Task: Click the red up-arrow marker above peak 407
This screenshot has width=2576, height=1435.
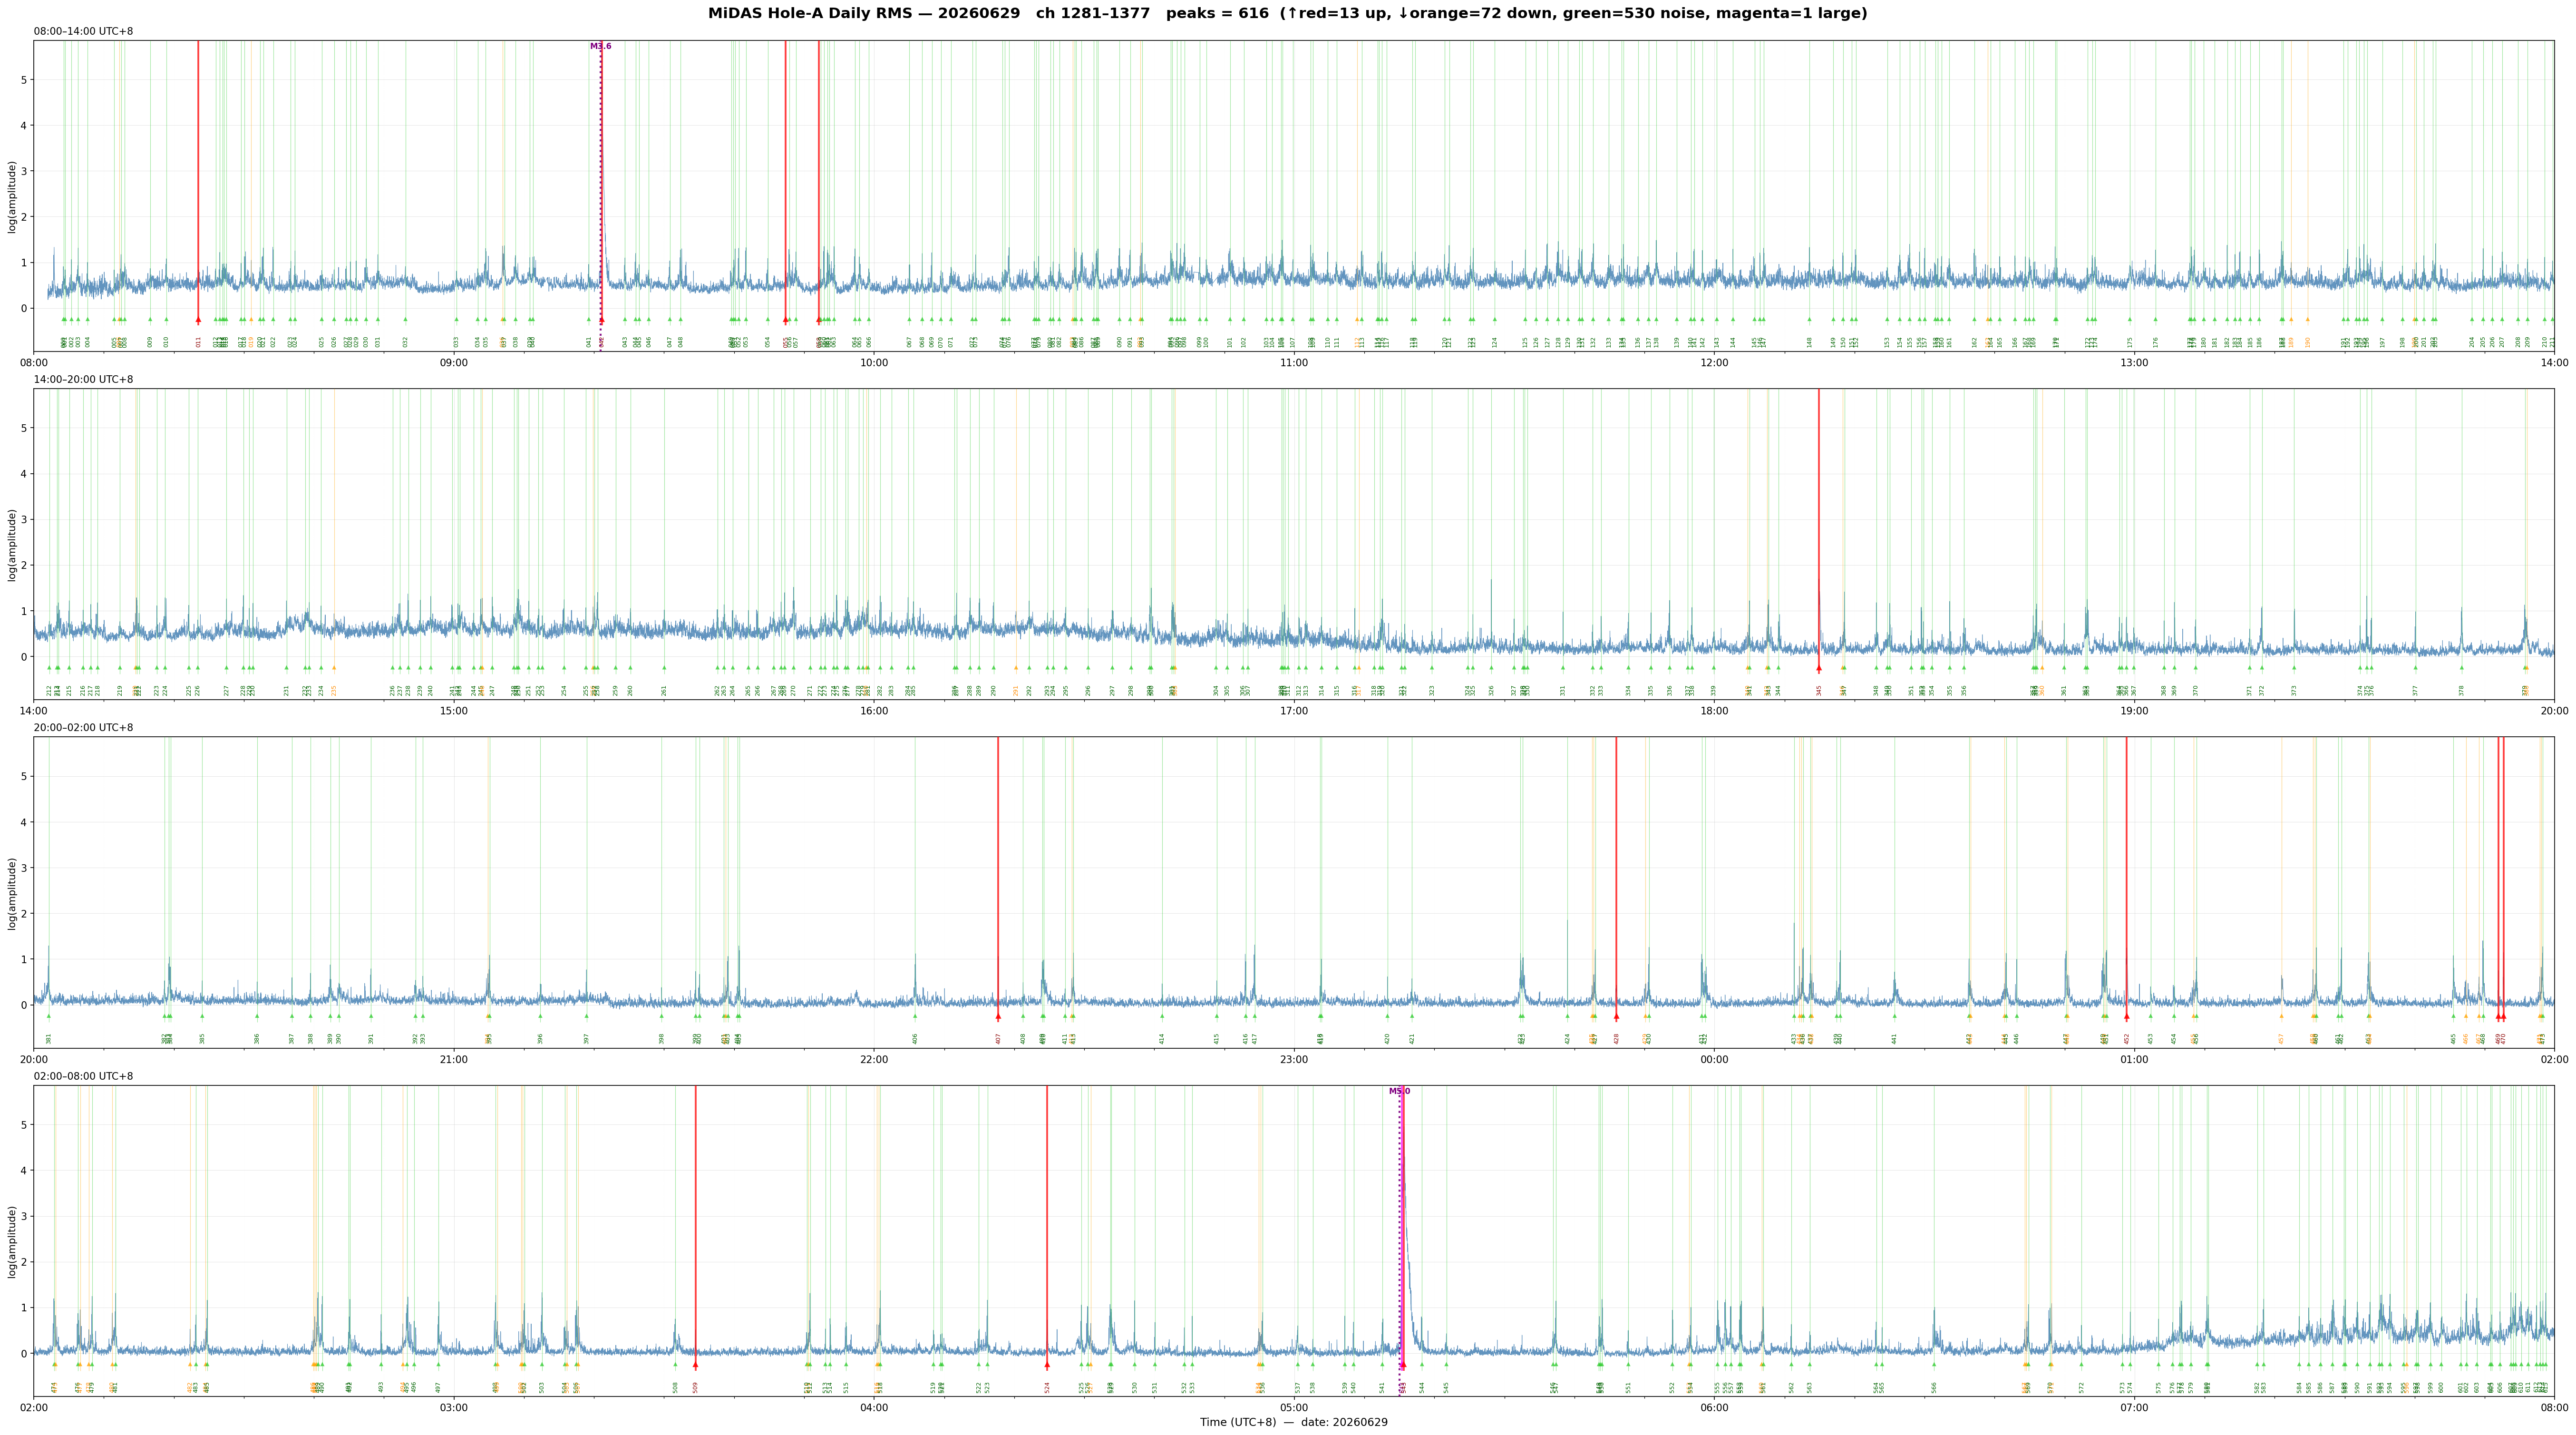Action: 997,1017
